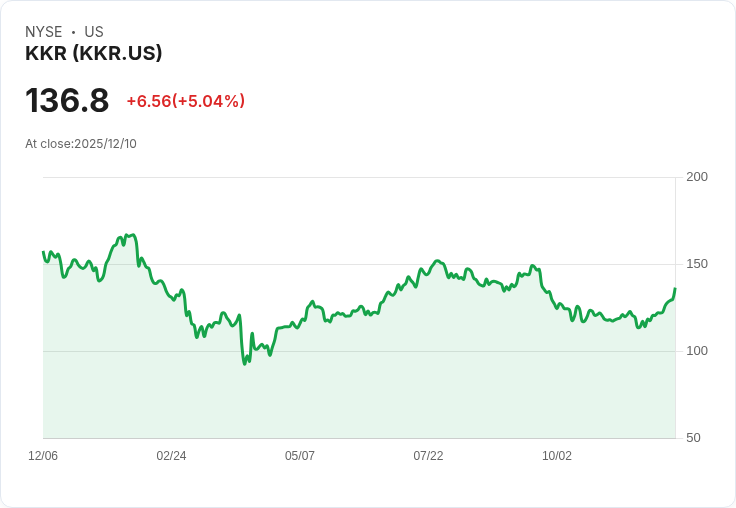This screenshot has height=508, width=736.
Task: Click the 136.8 current price
Action: click(67, 101)
